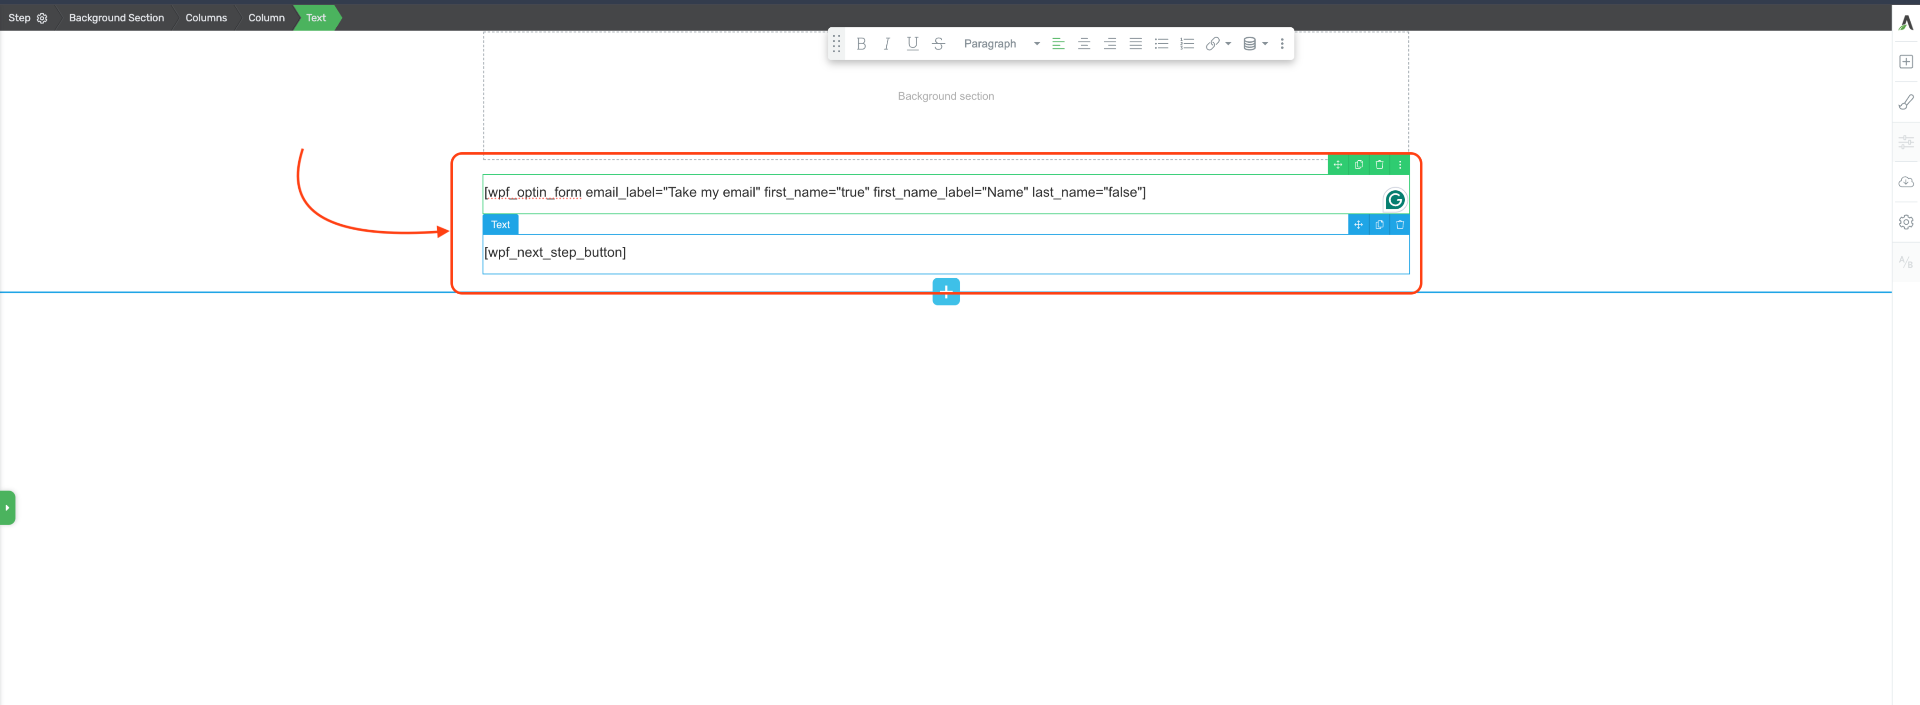This screenshot has height=705, width=1920.
Task: Open the dynamic data dropdown
Action: click(1255, 44)
